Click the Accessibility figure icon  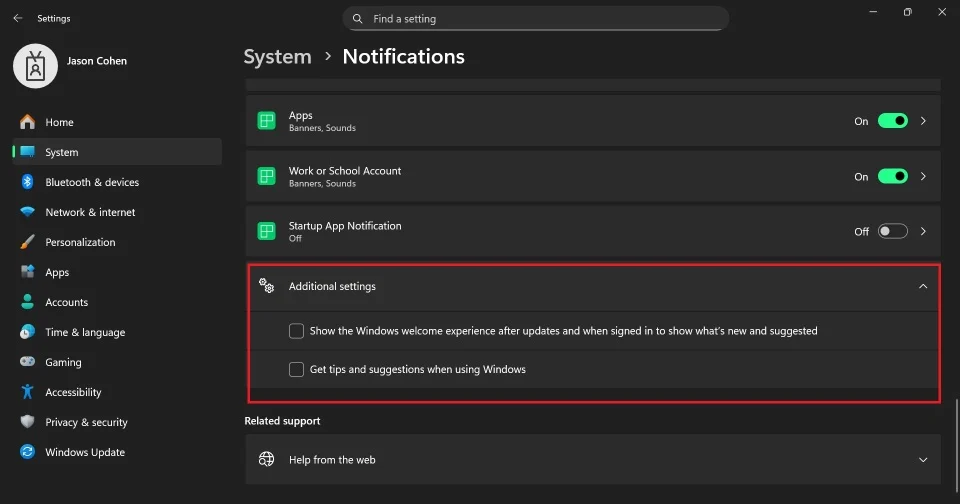[28, 392]
